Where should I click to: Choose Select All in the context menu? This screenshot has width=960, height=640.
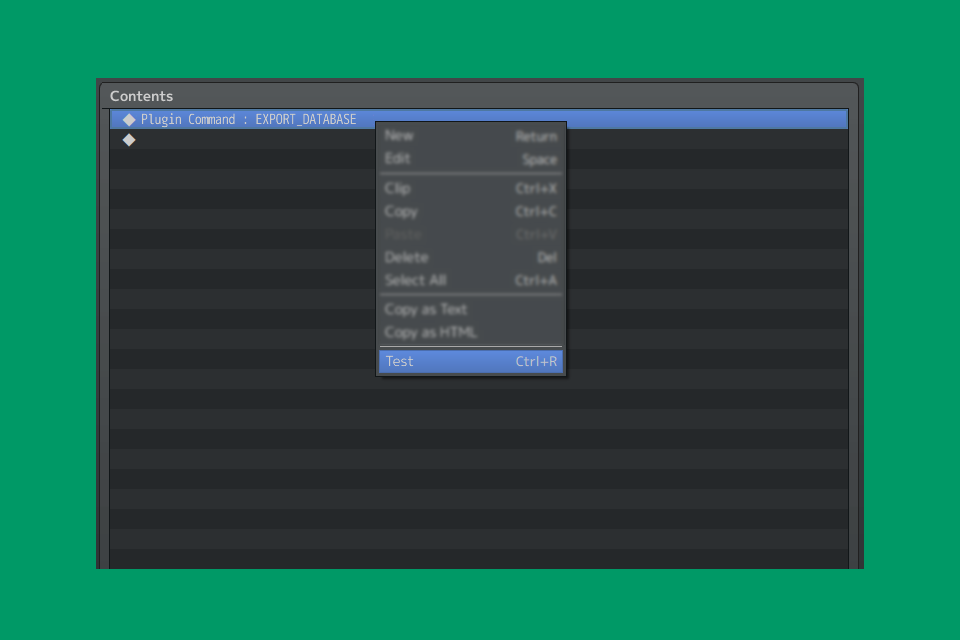pyautogui.click(x=470, y=280)
